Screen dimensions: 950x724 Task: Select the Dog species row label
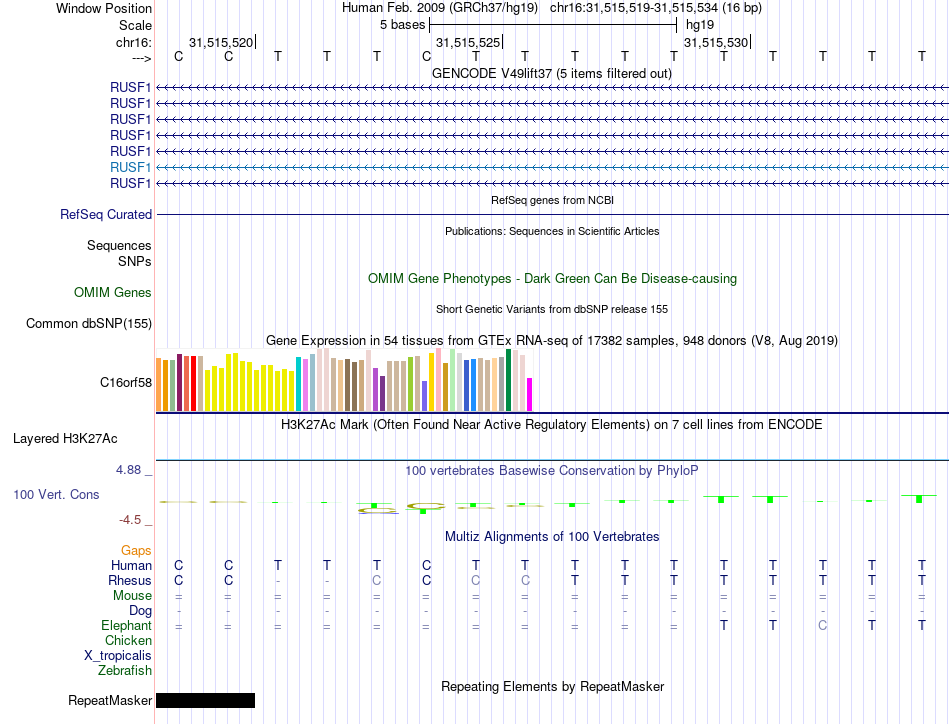tap(140, 611)
